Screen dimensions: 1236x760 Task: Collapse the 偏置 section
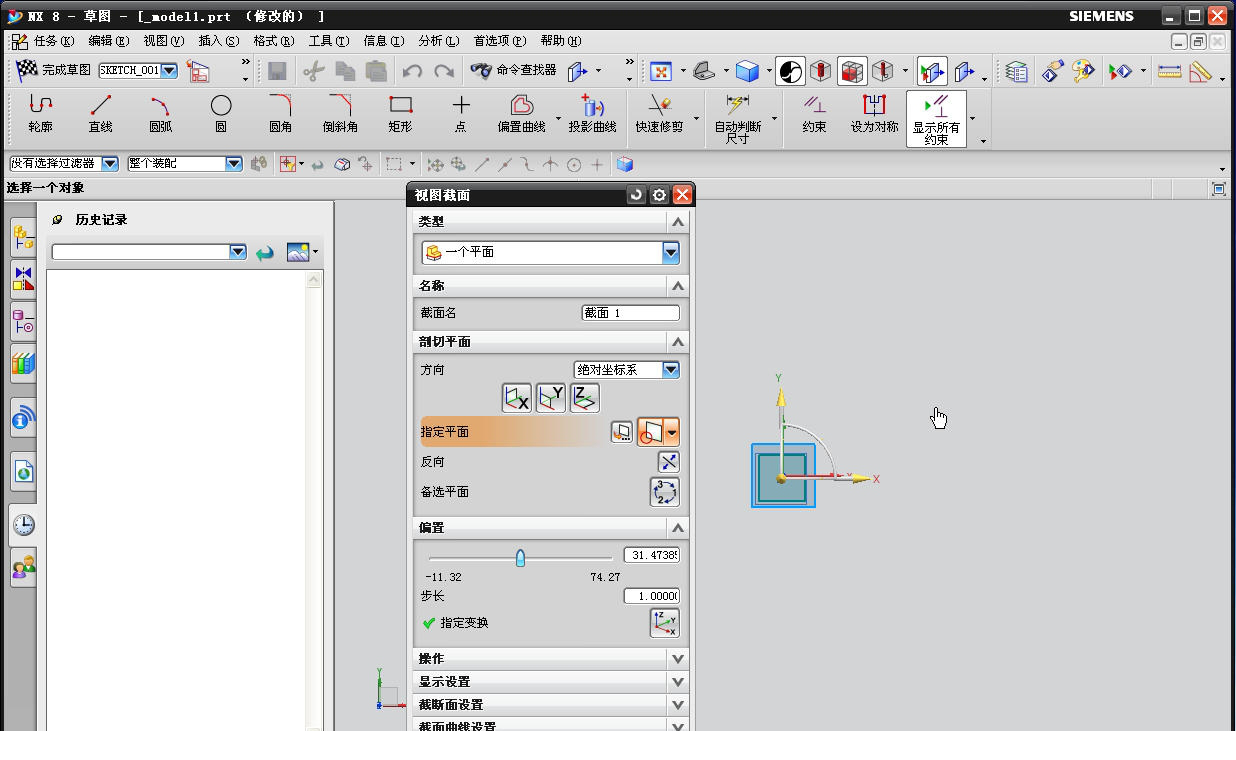click(x=678, y=528)
